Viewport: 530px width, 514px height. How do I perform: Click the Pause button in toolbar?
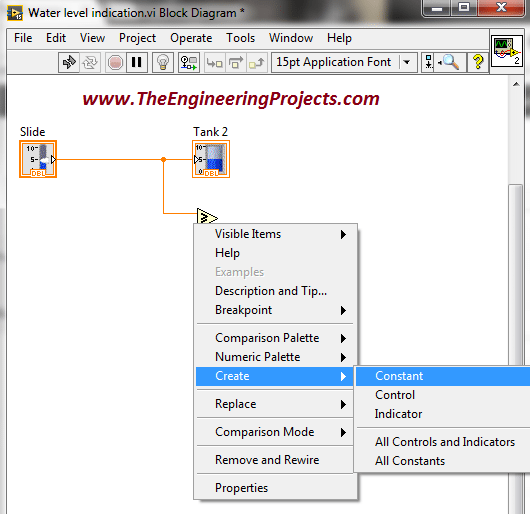(137, 63)
